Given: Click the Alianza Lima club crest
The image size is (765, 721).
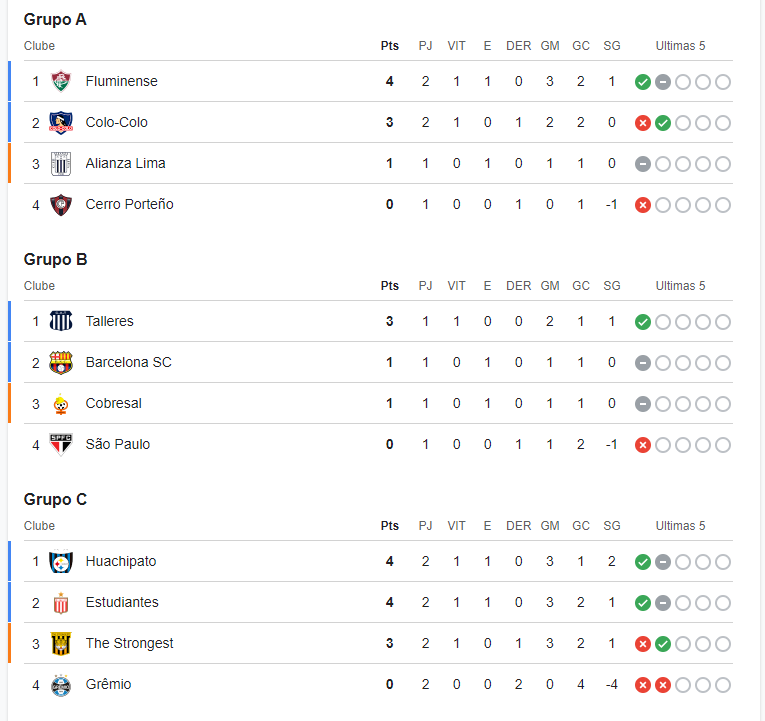Looking at the screenshot, I should click(x=61, y=163).
